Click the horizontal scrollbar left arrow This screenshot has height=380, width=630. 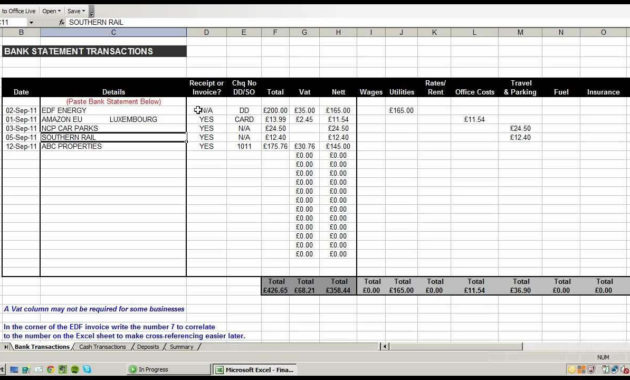tap(385, 346)
